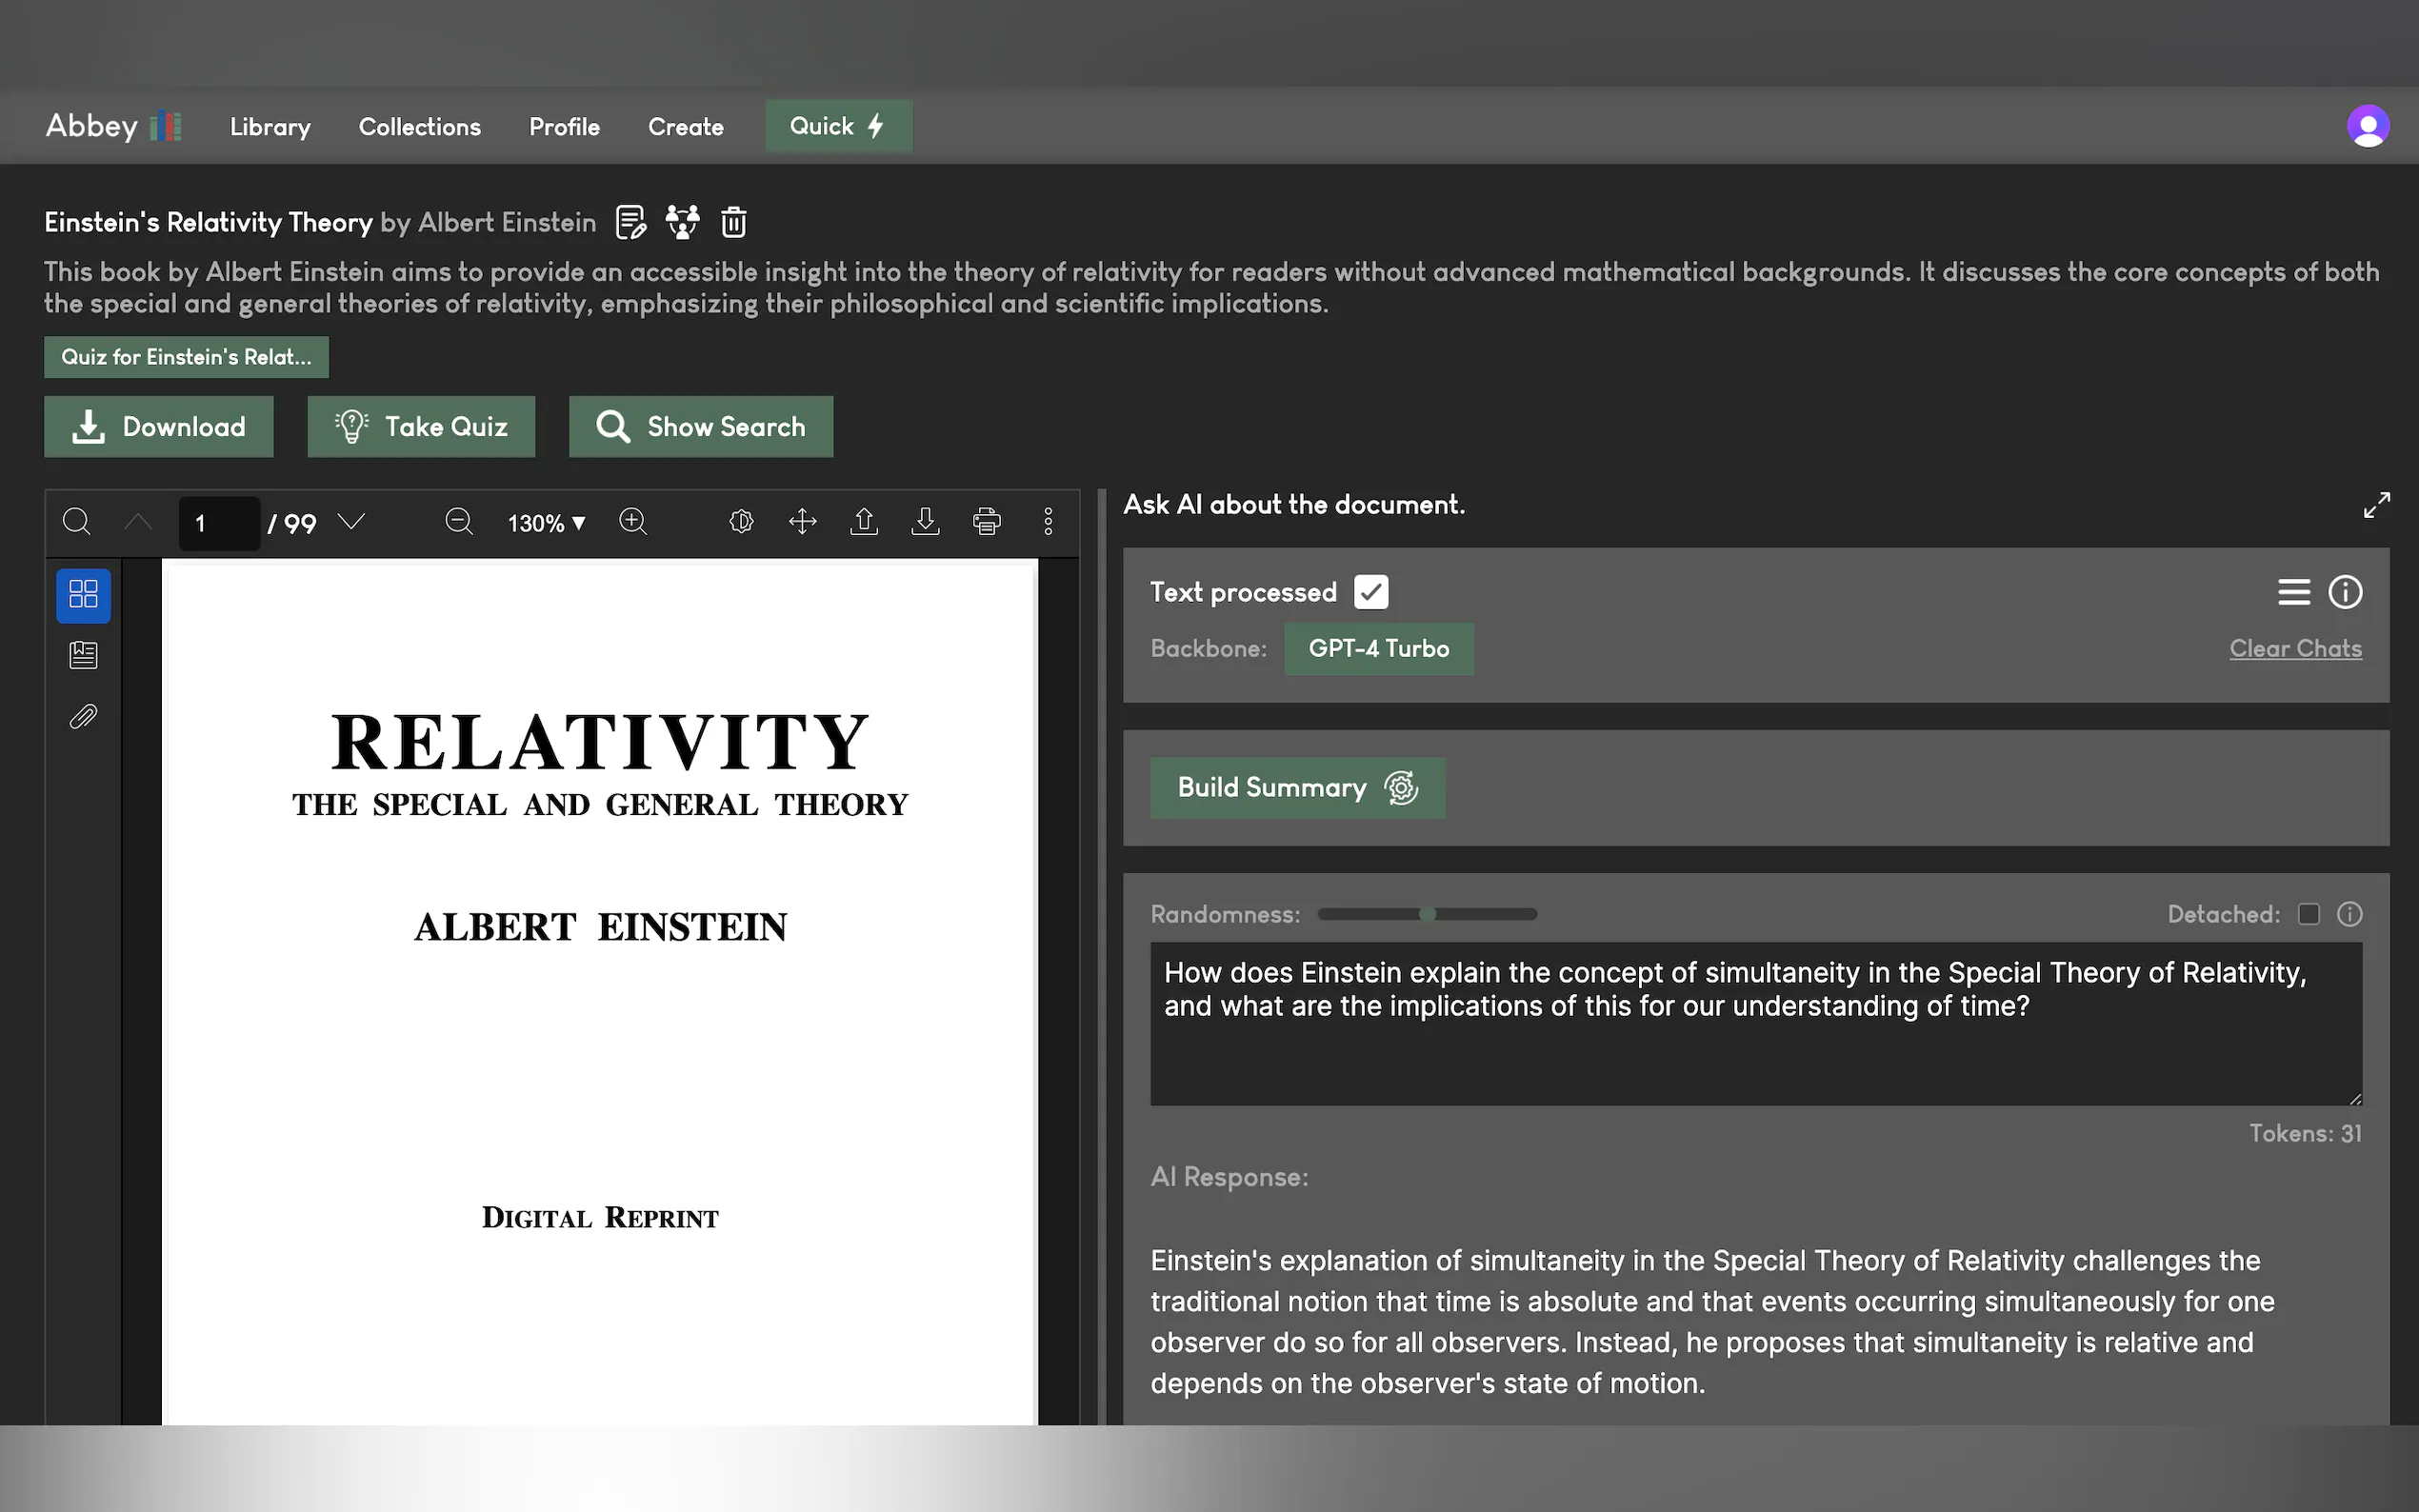Open the Library nav item
The width and height of the screenshot is (2419, 1512).
(270, 127)
